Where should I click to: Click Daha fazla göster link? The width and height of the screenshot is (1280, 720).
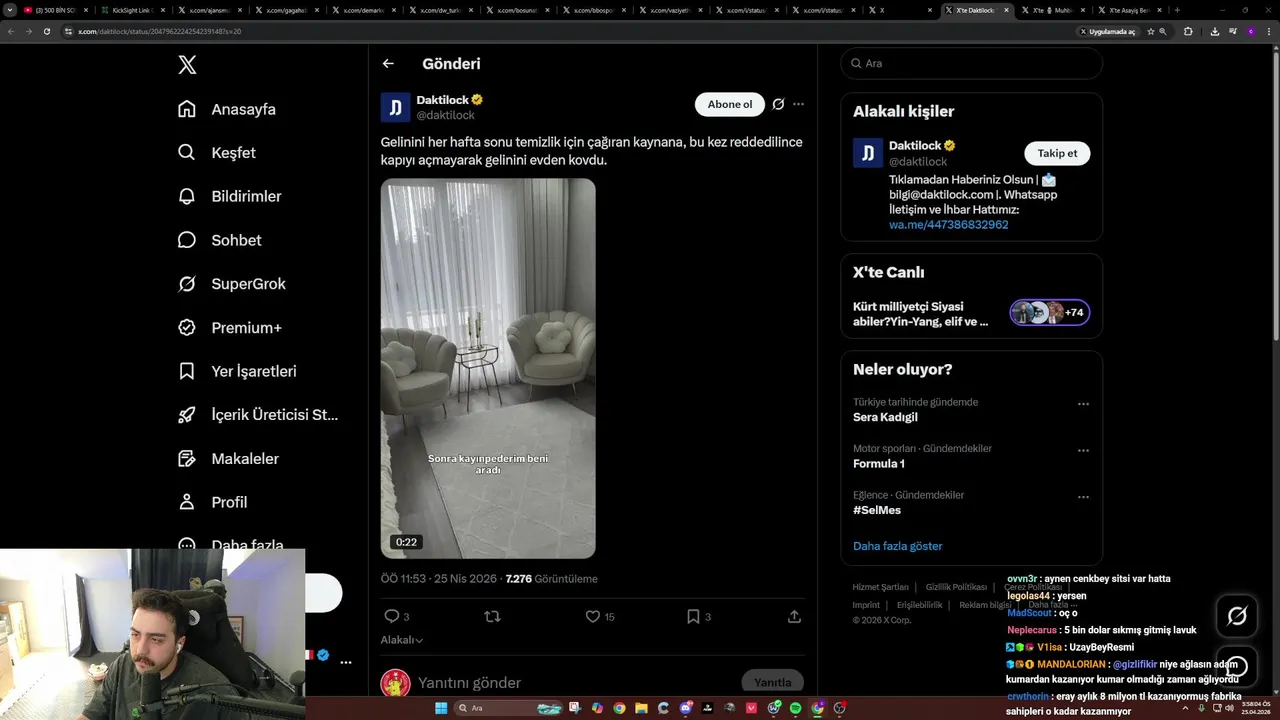[898, 546]
